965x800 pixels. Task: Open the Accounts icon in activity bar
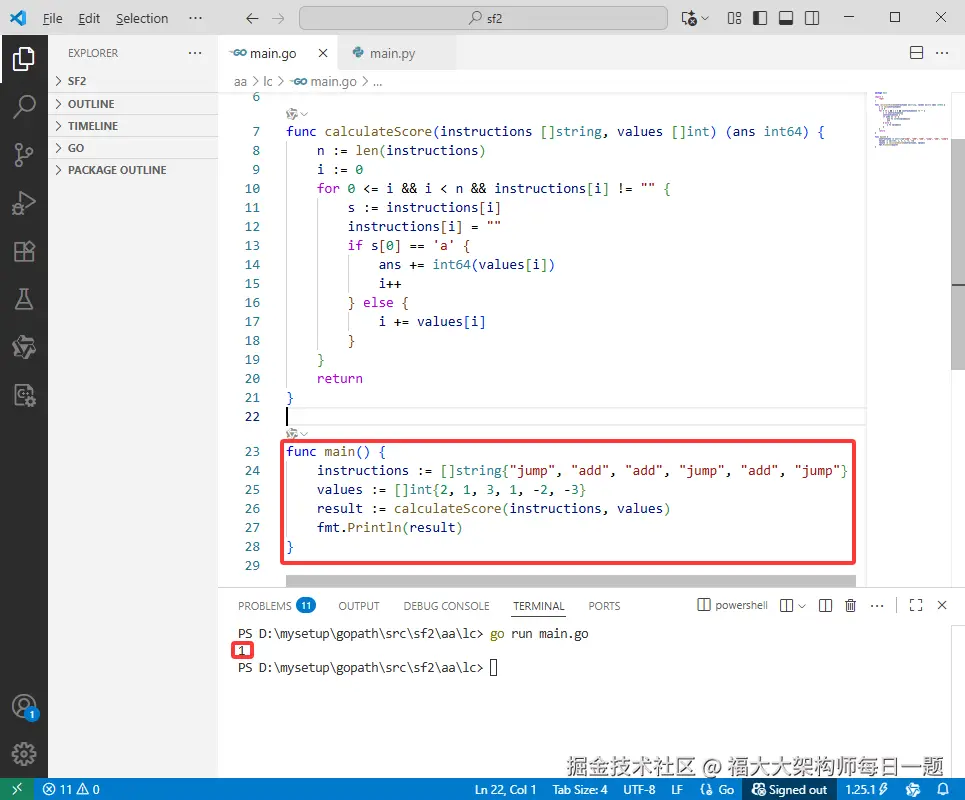pyautogui.click(x=23, y=706)
